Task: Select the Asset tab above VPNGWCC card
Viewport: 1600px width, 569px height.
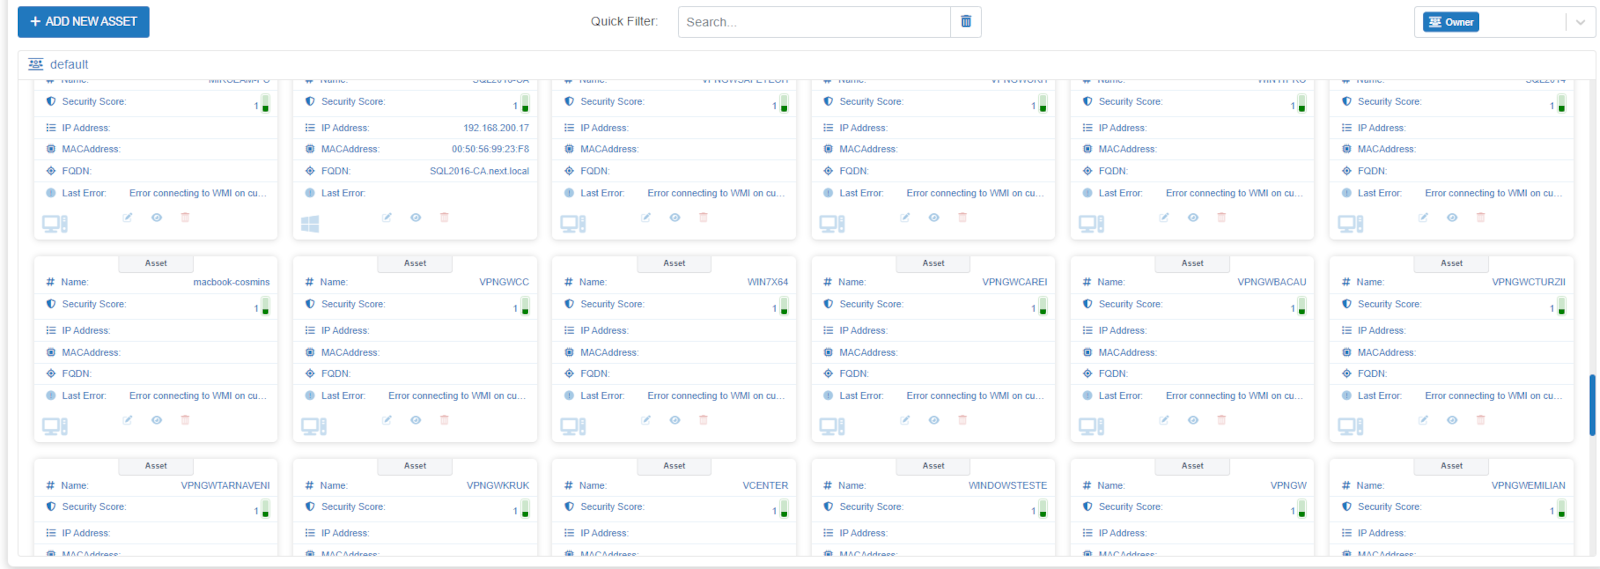Action: (x=415, y=263)
